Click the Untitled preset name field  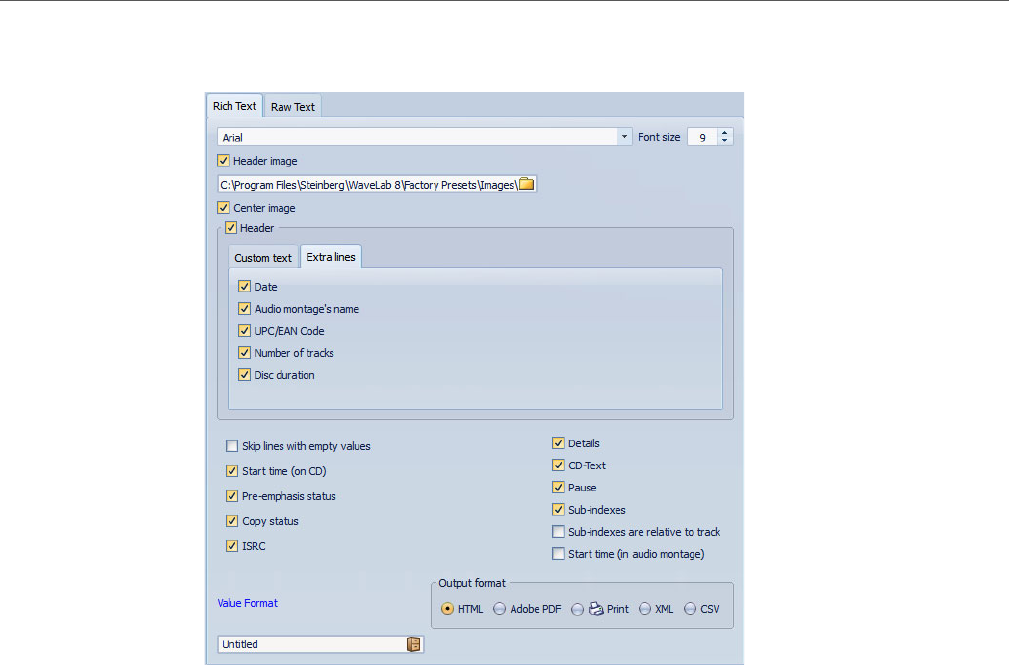click(x=313, y=644)
